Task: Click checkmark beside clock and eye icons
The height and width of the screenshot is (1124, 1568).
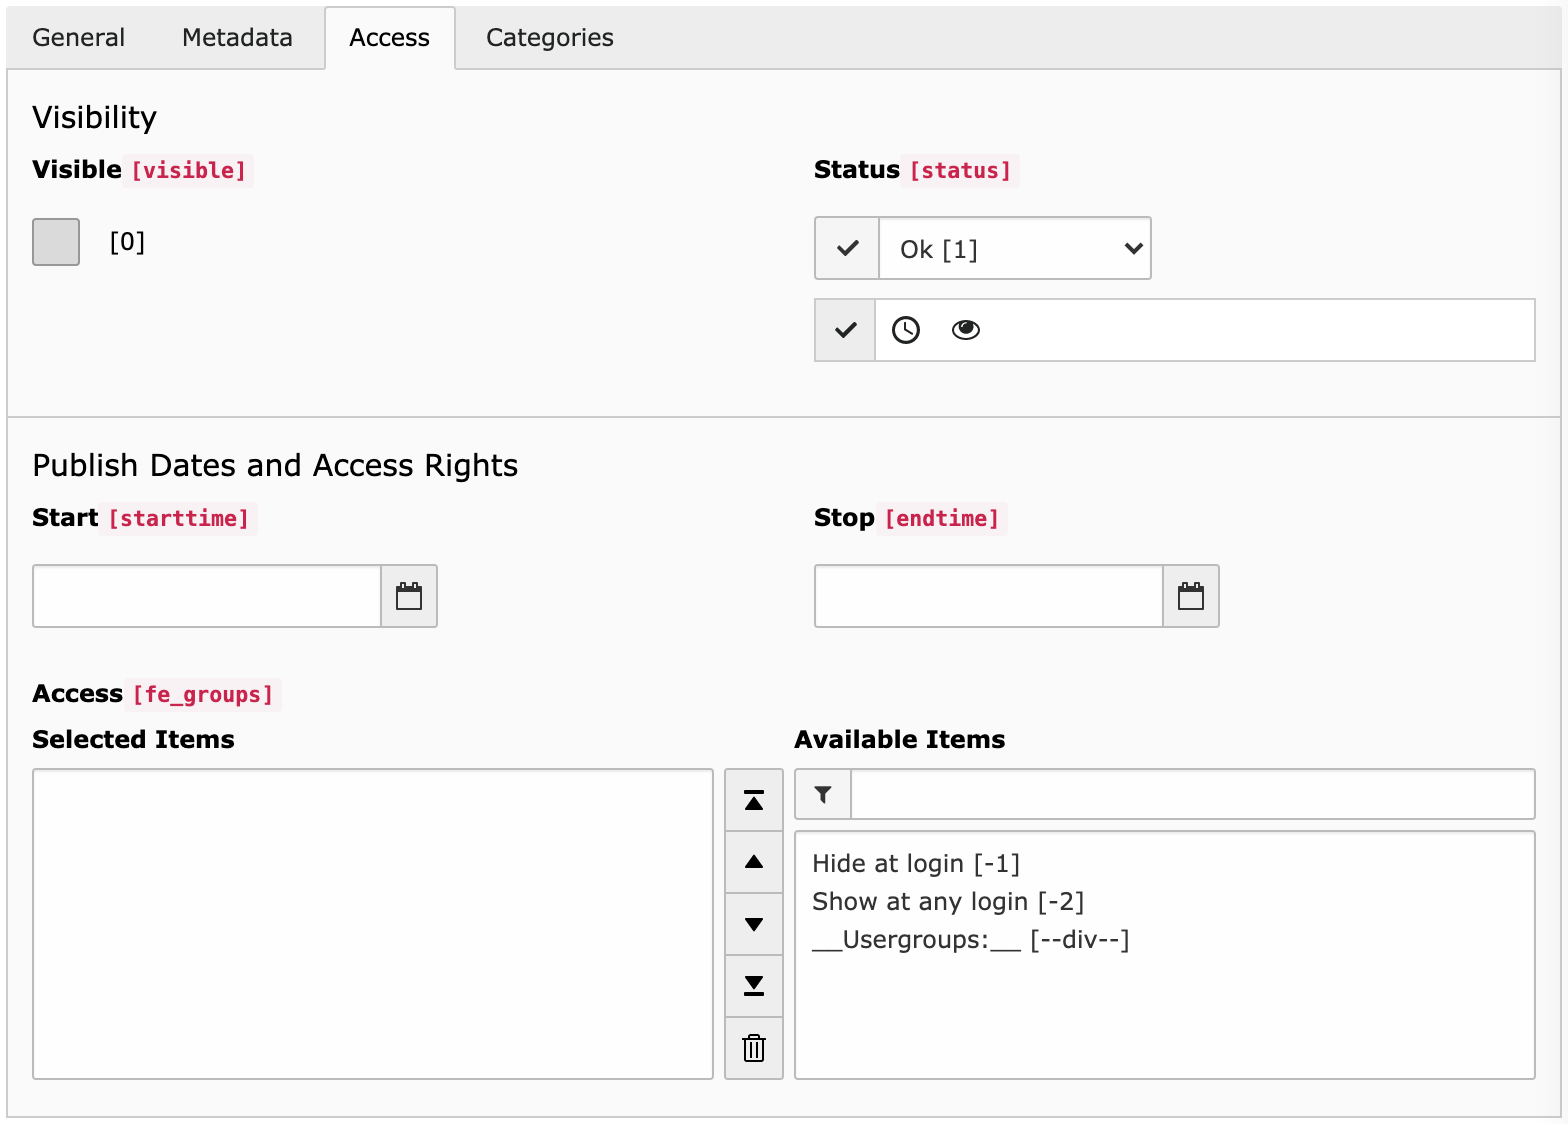Action: point(845,330)
